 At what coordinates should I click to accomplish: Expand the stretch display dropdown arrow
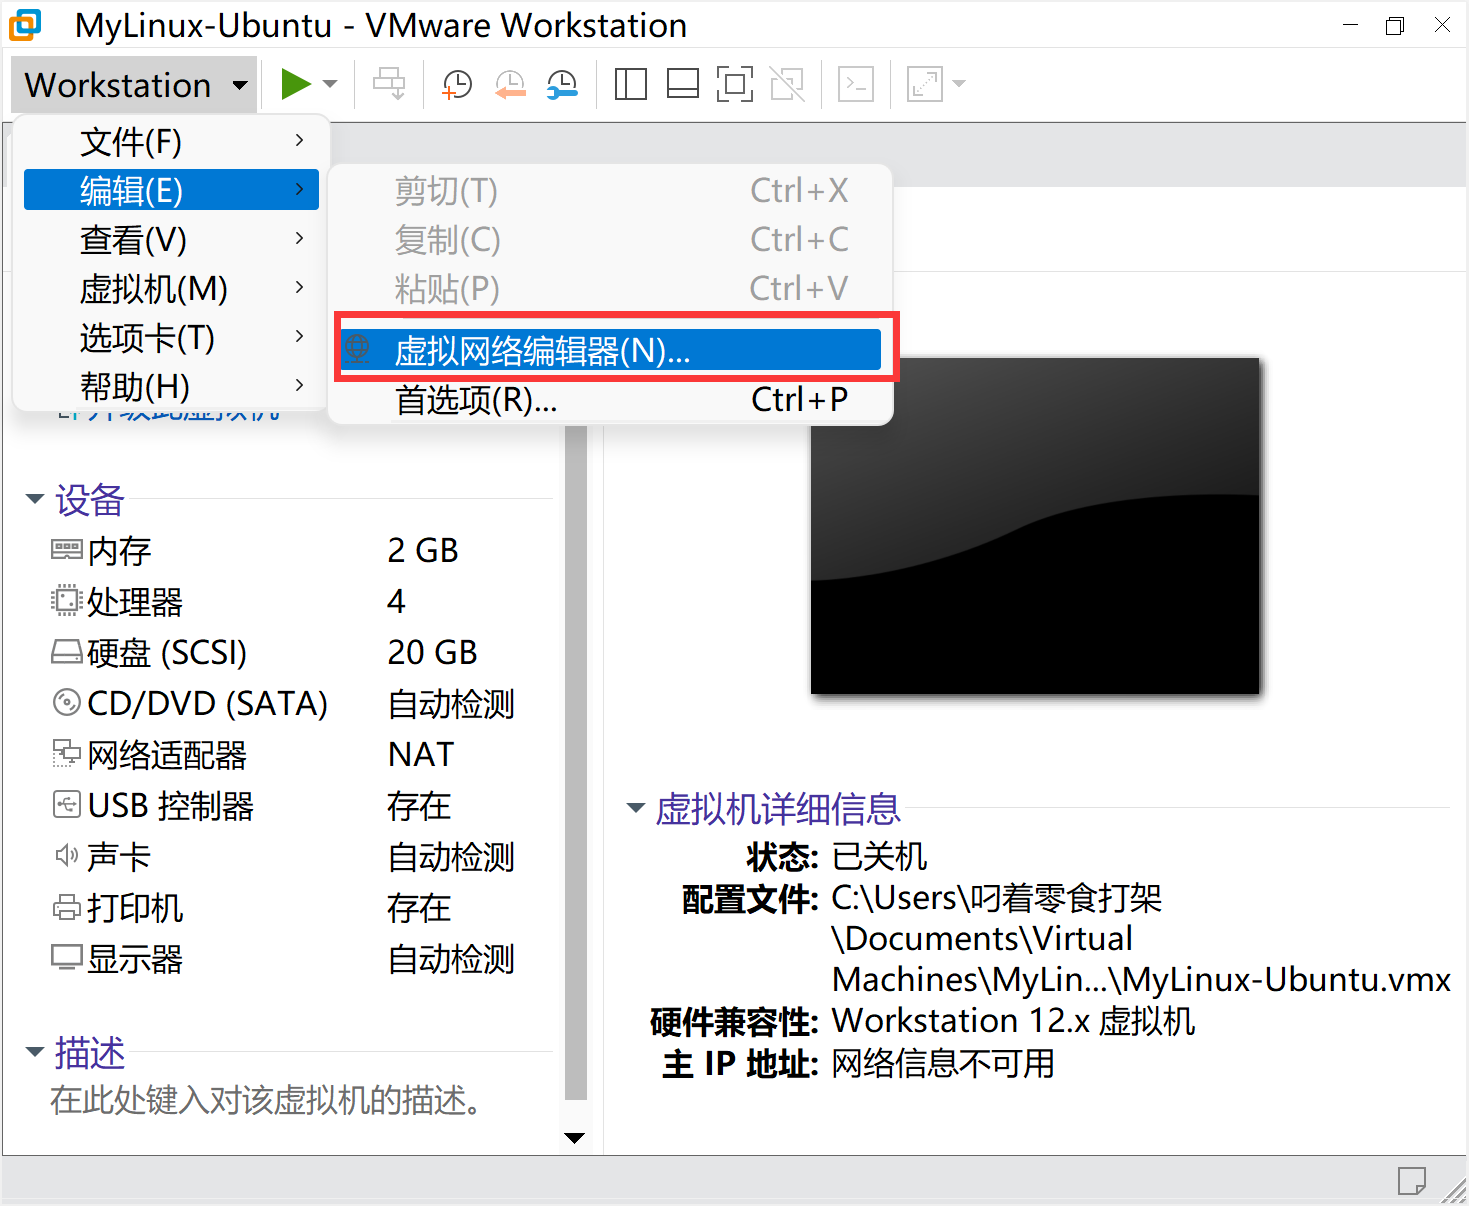point(959,84)
